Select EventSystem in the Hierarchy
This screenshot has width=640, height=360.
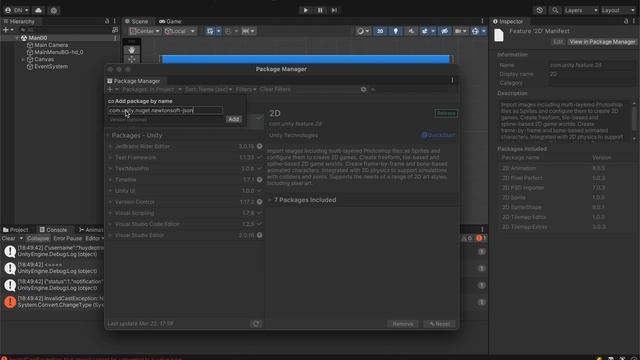51,67
